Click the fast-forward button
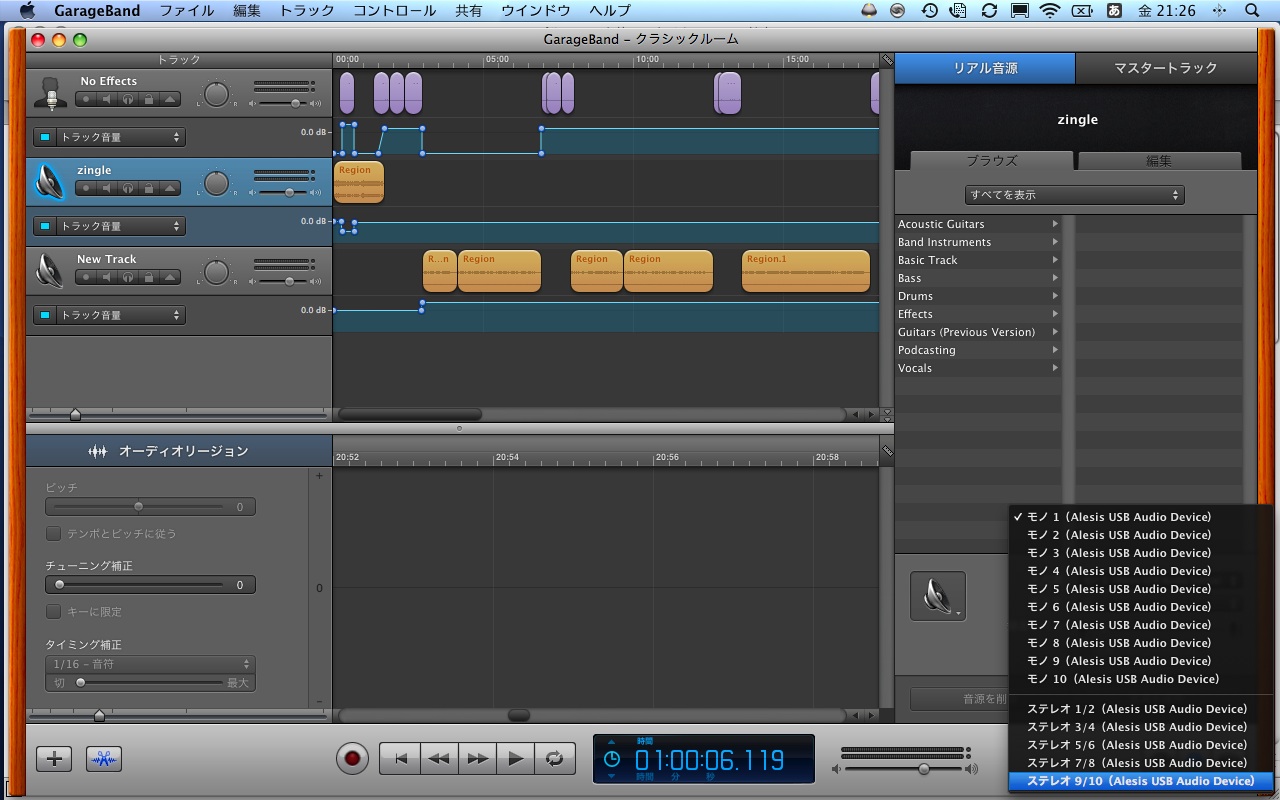 coord(477,758)
